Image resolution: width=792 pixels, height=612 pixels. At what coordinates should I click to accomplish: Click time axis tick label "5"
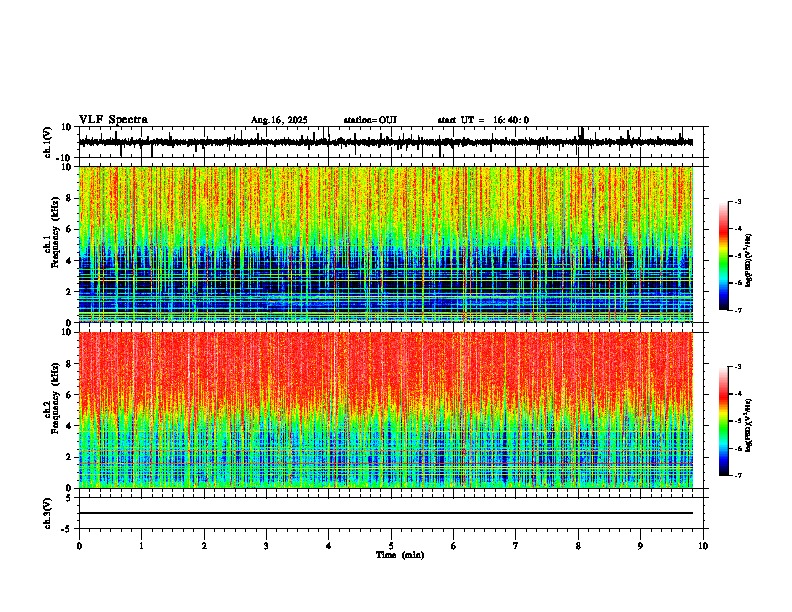tap(391, 546)
